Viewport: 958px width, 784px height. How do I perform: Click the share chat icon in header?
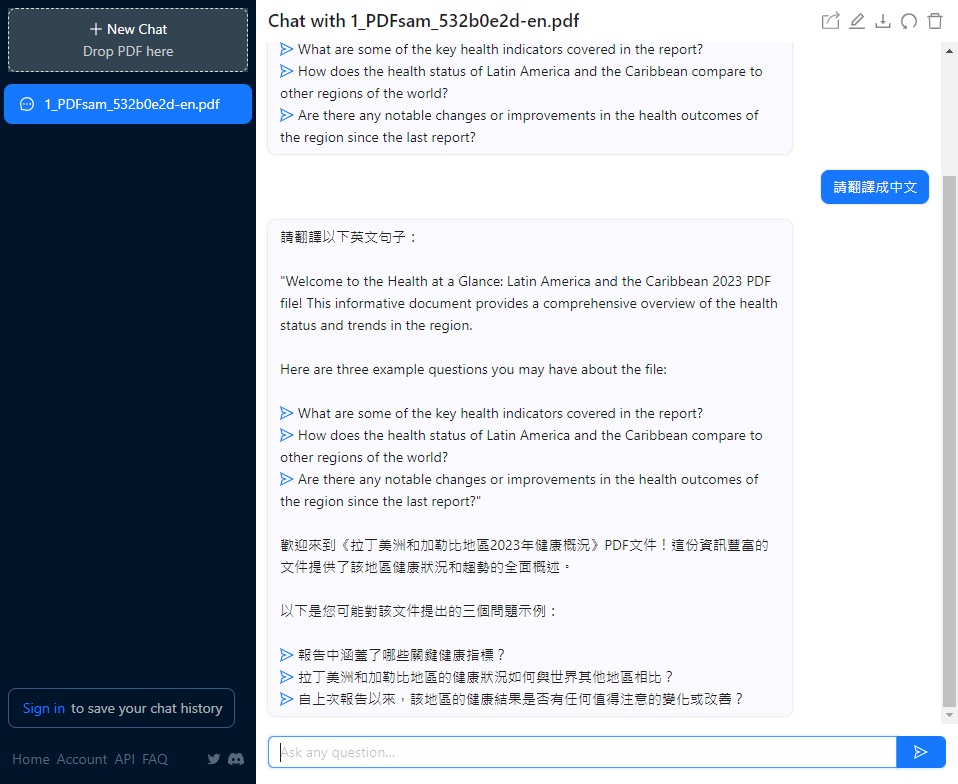pyautogui.click(x=830, y=21)
